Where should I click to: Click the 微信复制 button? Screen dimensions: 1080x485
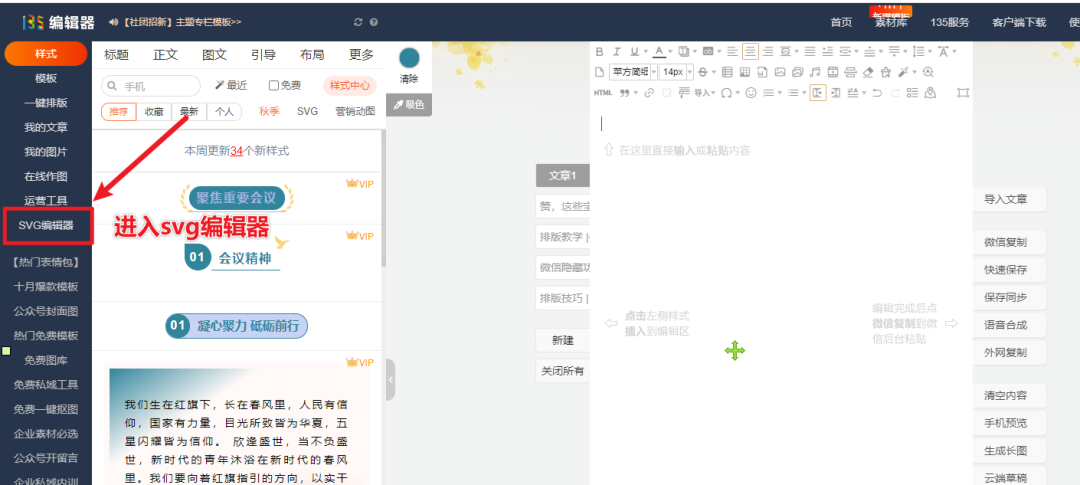pyautogui.click(x=1006, y=242)
